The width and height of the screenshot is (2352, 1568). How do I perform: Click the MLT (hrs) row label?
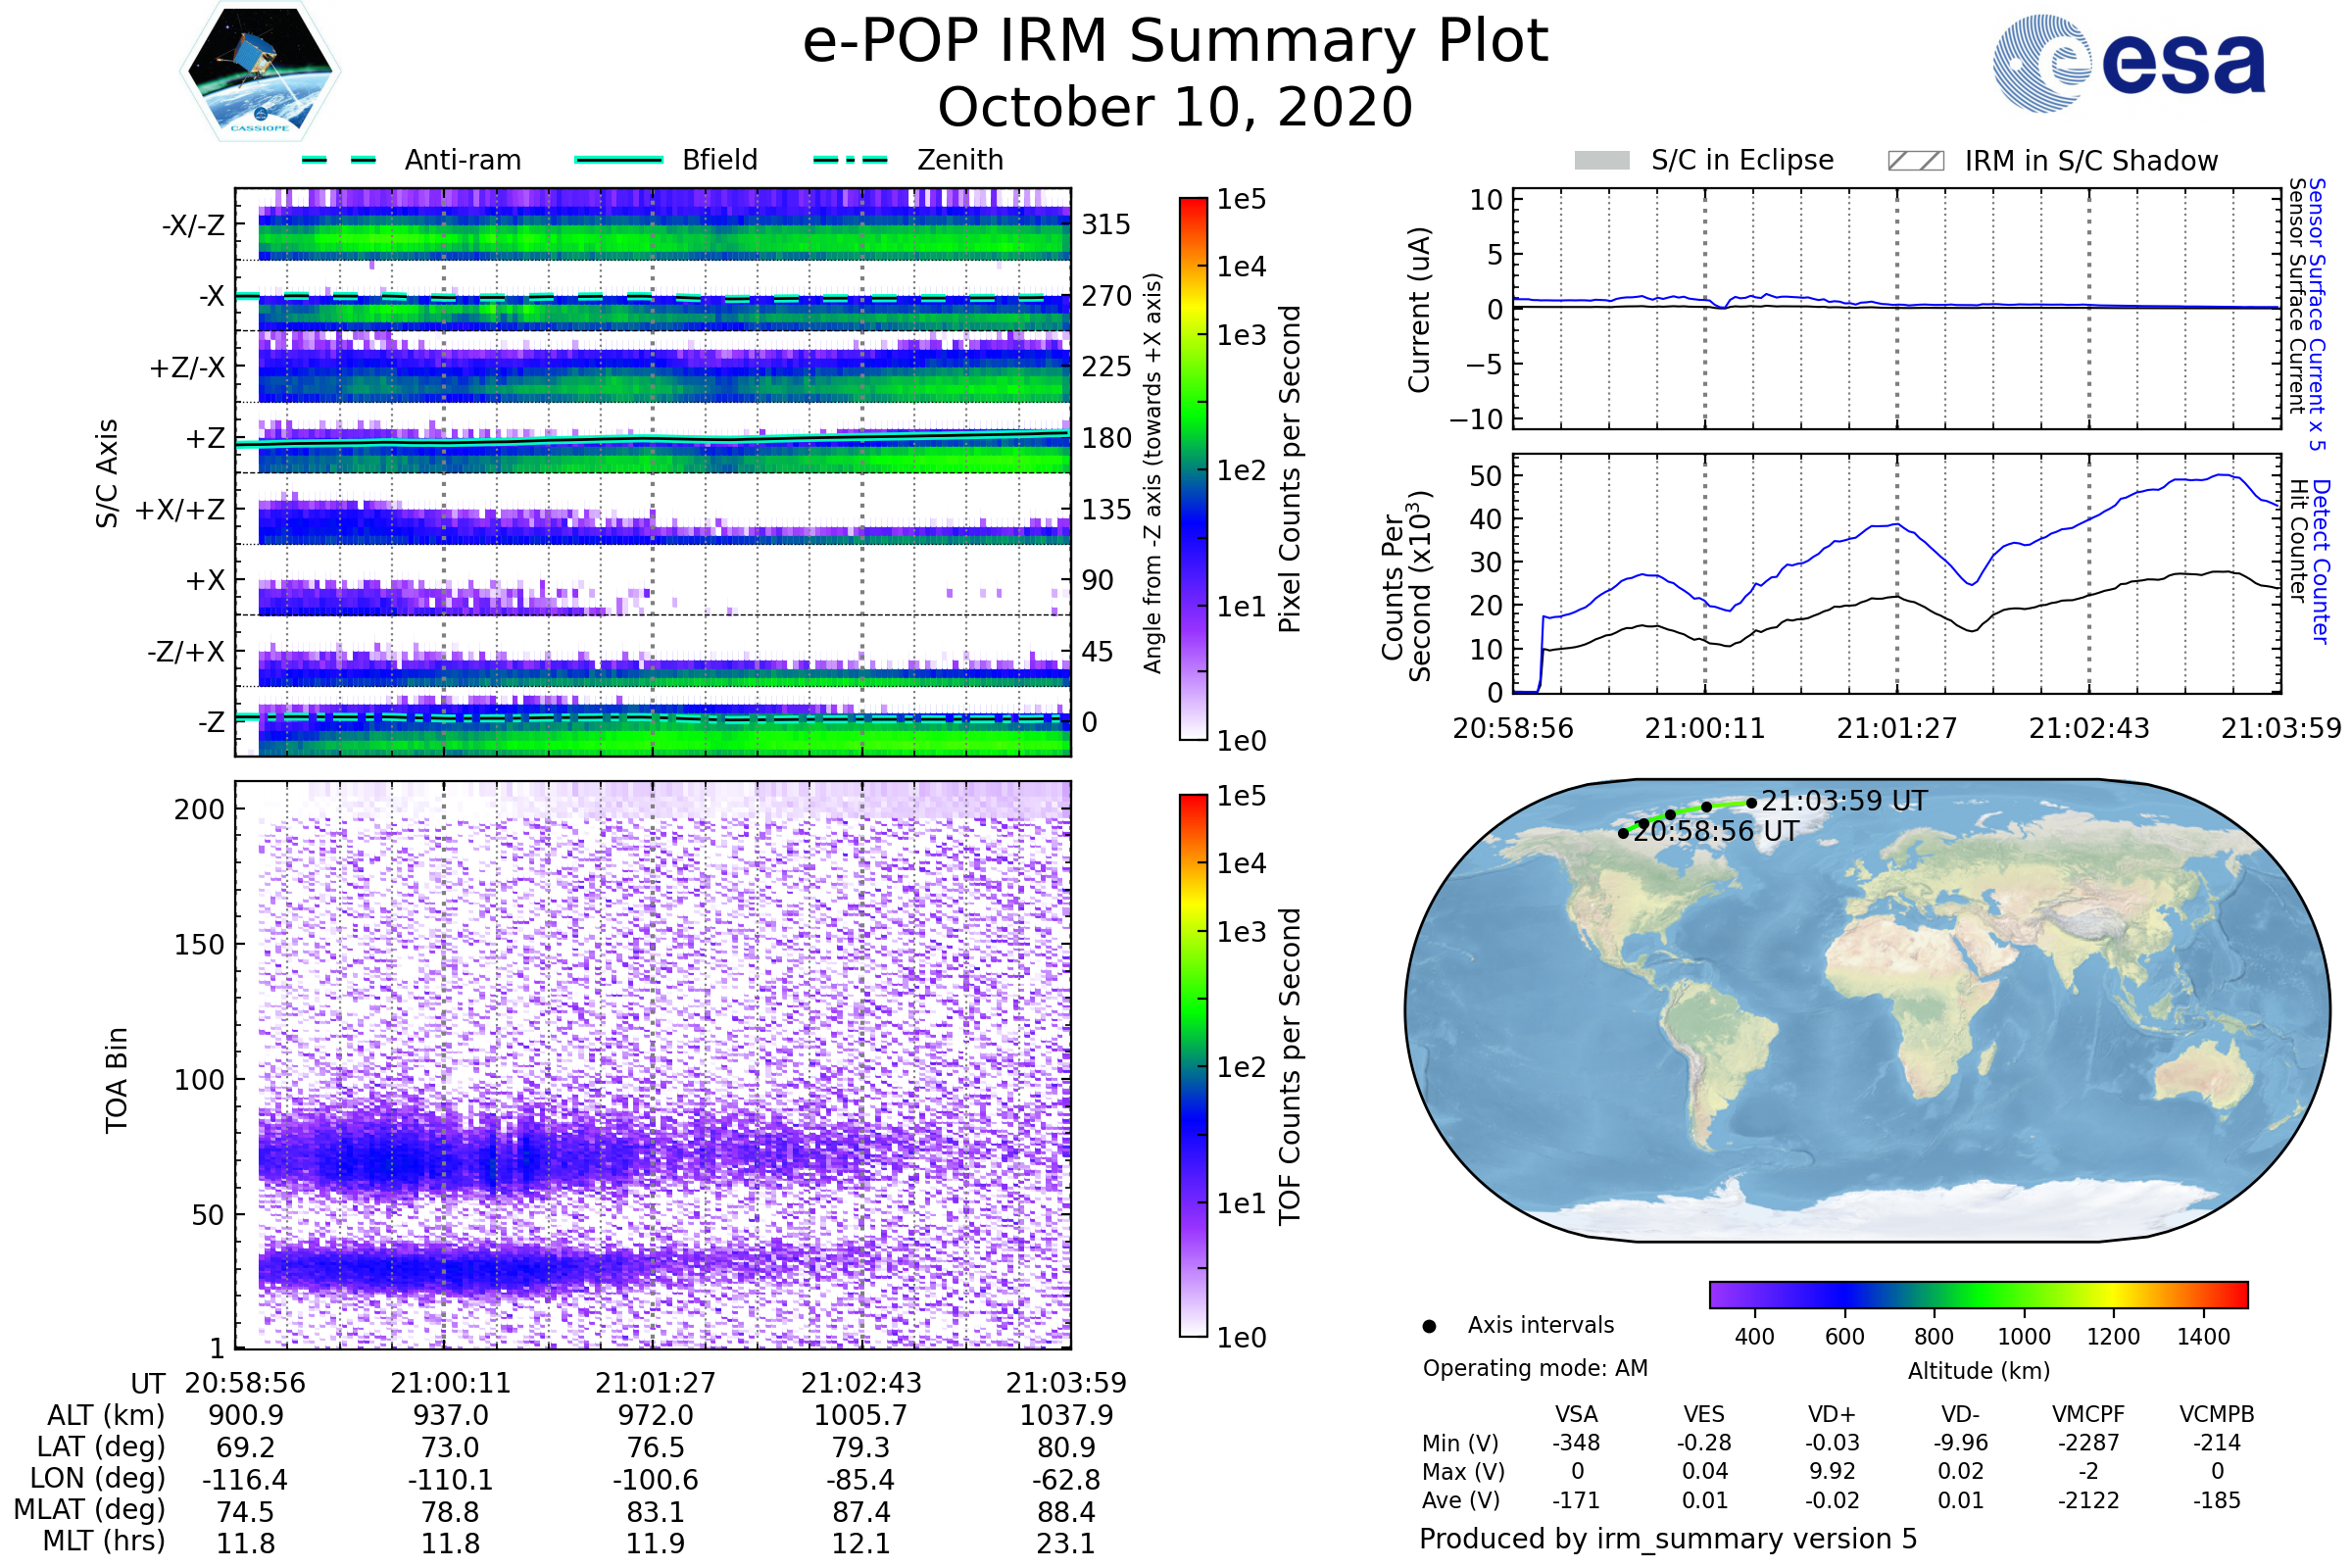(x=103, y=1541)
